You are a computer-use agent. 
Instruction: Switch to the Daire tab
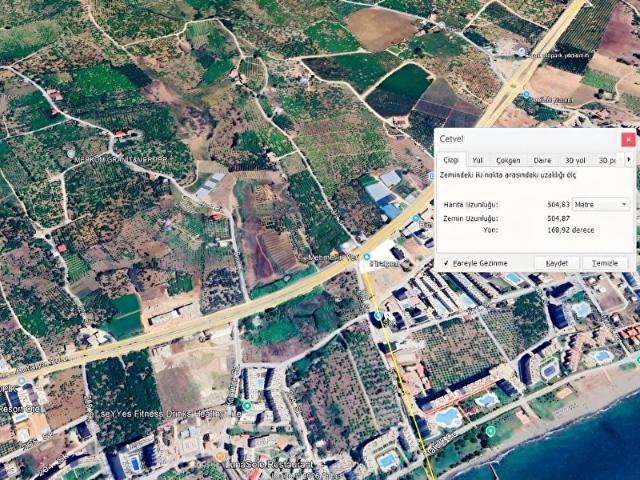[542, 160]
